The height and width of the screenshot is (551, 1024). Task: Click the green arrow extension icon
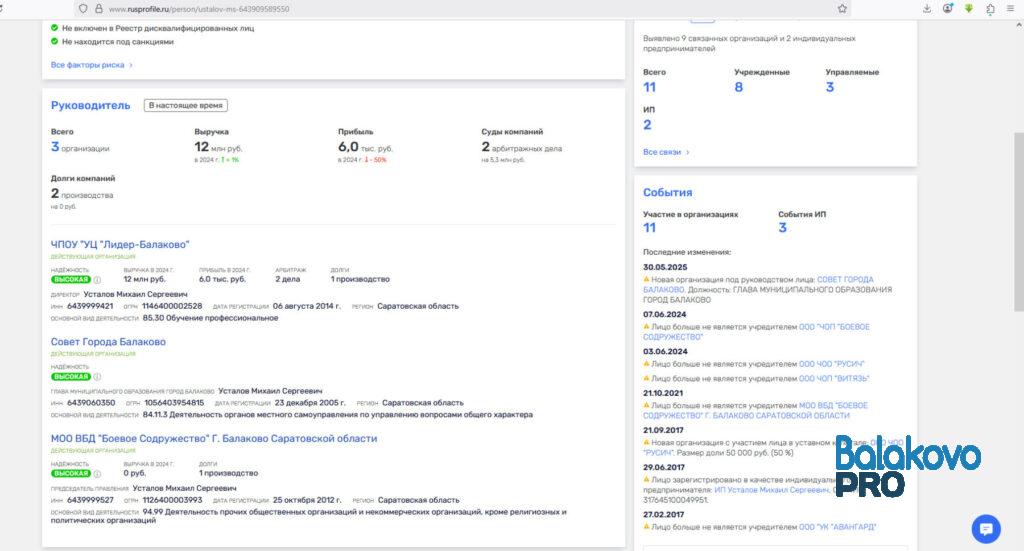[968, 8]
